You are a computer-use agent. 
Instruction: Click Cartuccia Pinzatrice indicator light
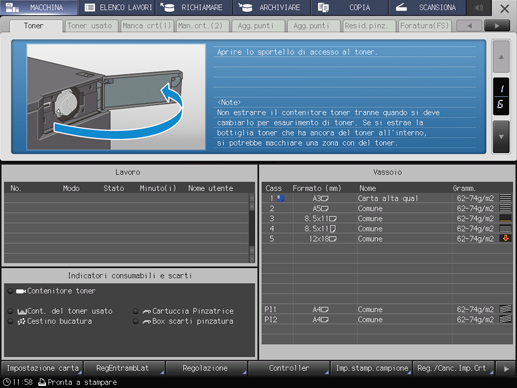tap(135, 311)
